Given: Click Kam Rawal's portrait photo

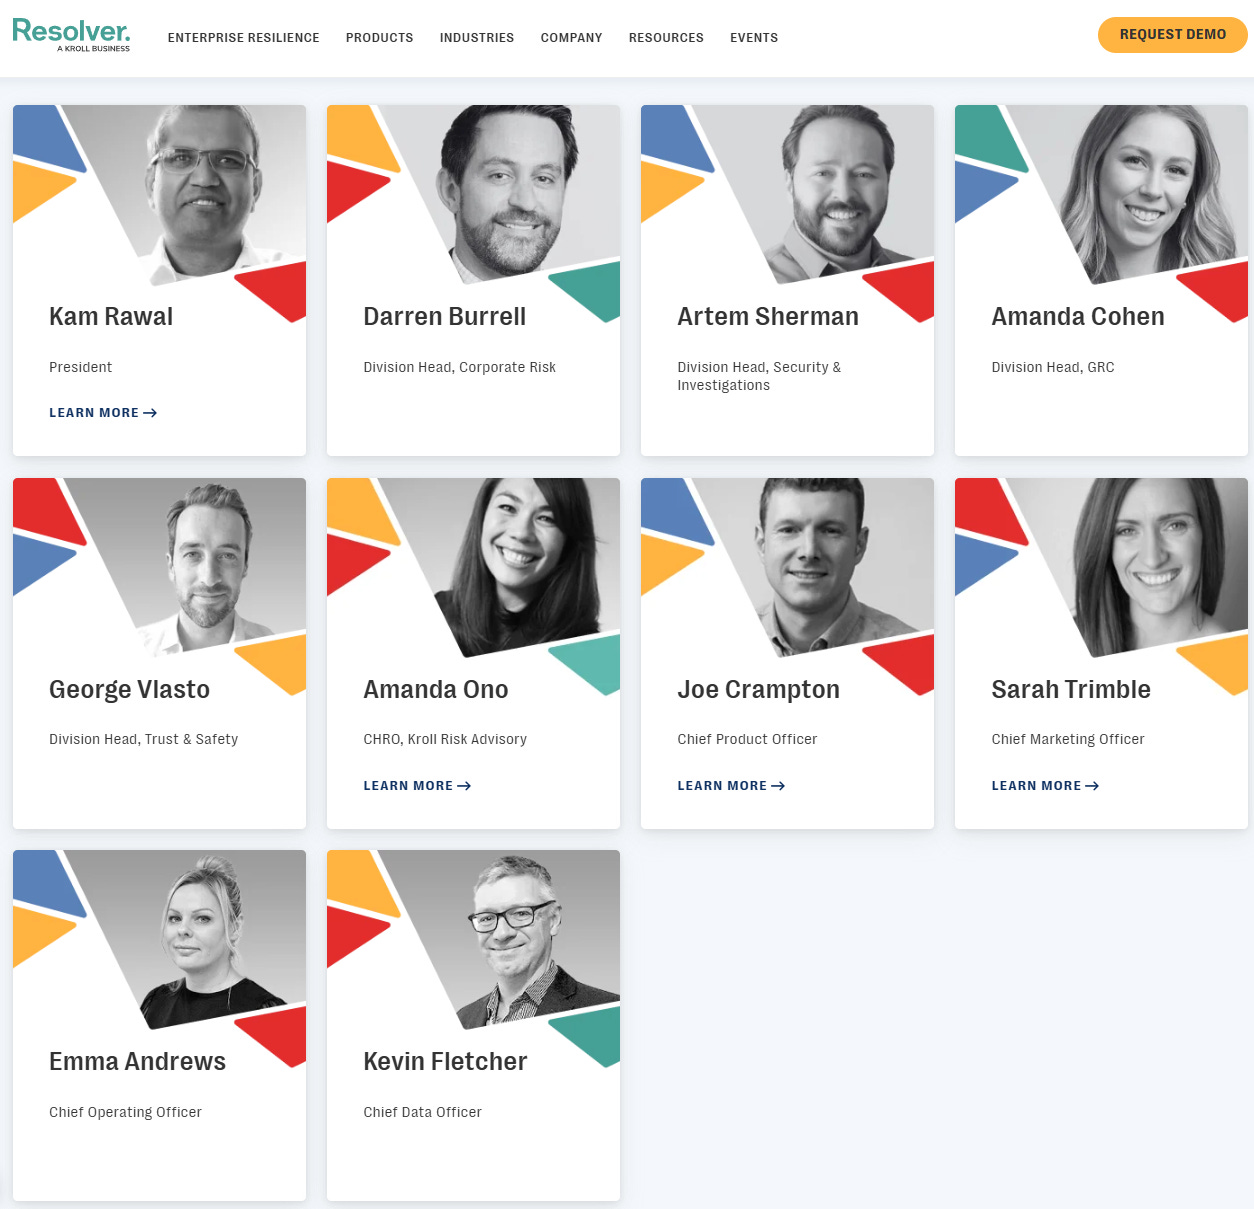Looking at the screenshot, I should click(200, 195).
